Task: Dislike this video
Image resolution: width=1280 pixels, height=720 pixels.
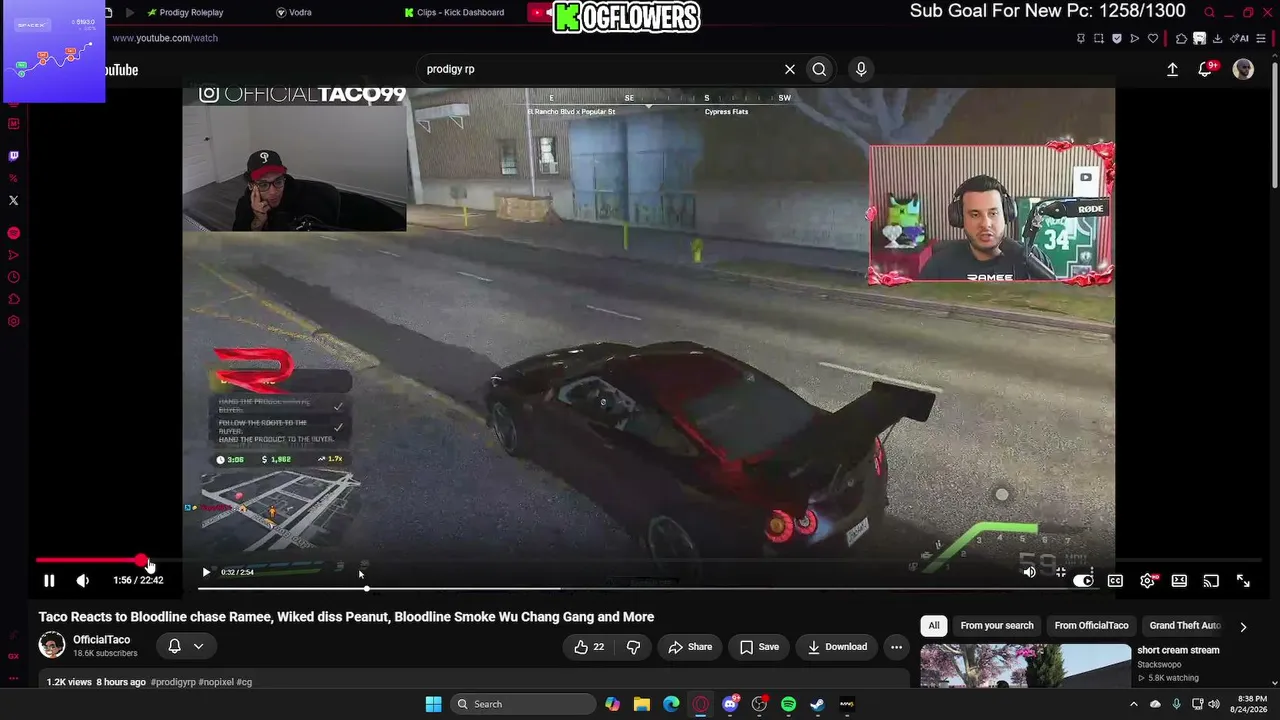Action: (633, 647)
